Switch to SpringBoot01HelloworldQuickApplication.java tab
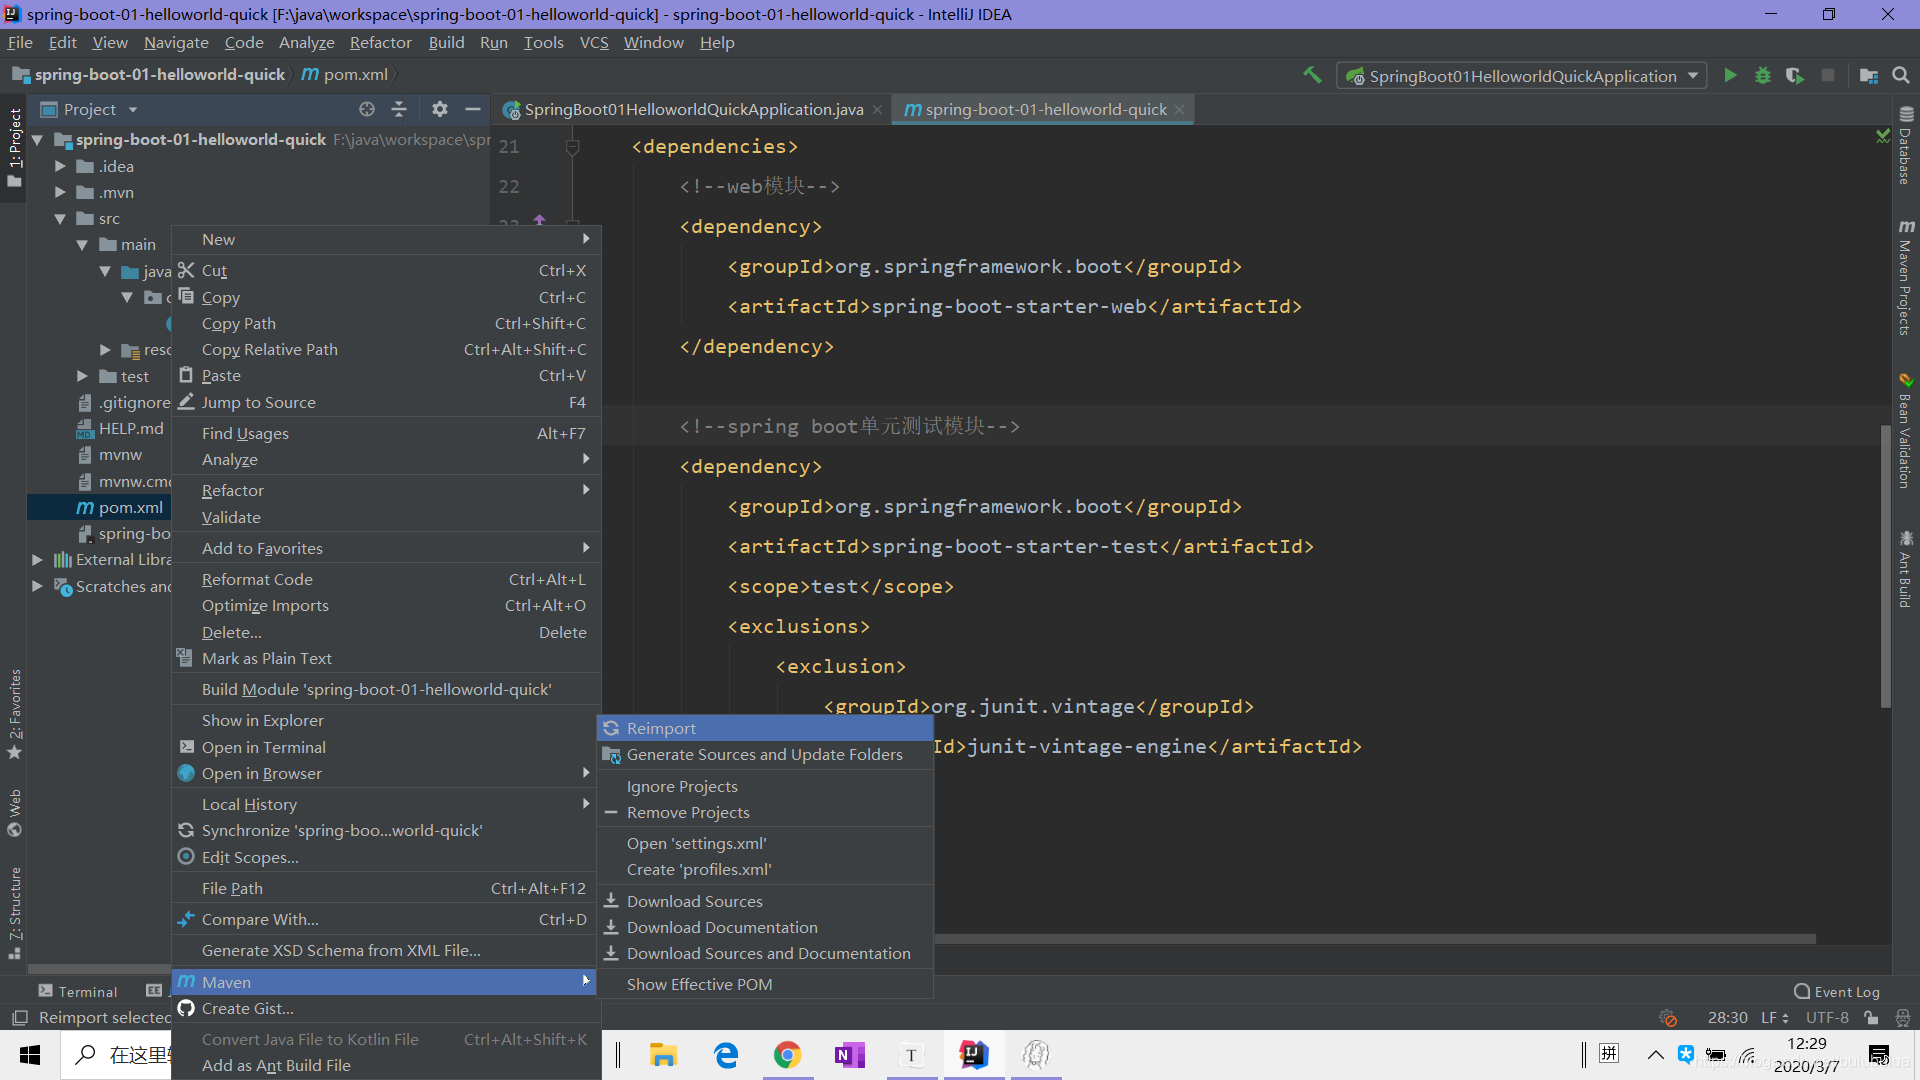This screenshot has height=1080, width=1920. pos(692,109)
